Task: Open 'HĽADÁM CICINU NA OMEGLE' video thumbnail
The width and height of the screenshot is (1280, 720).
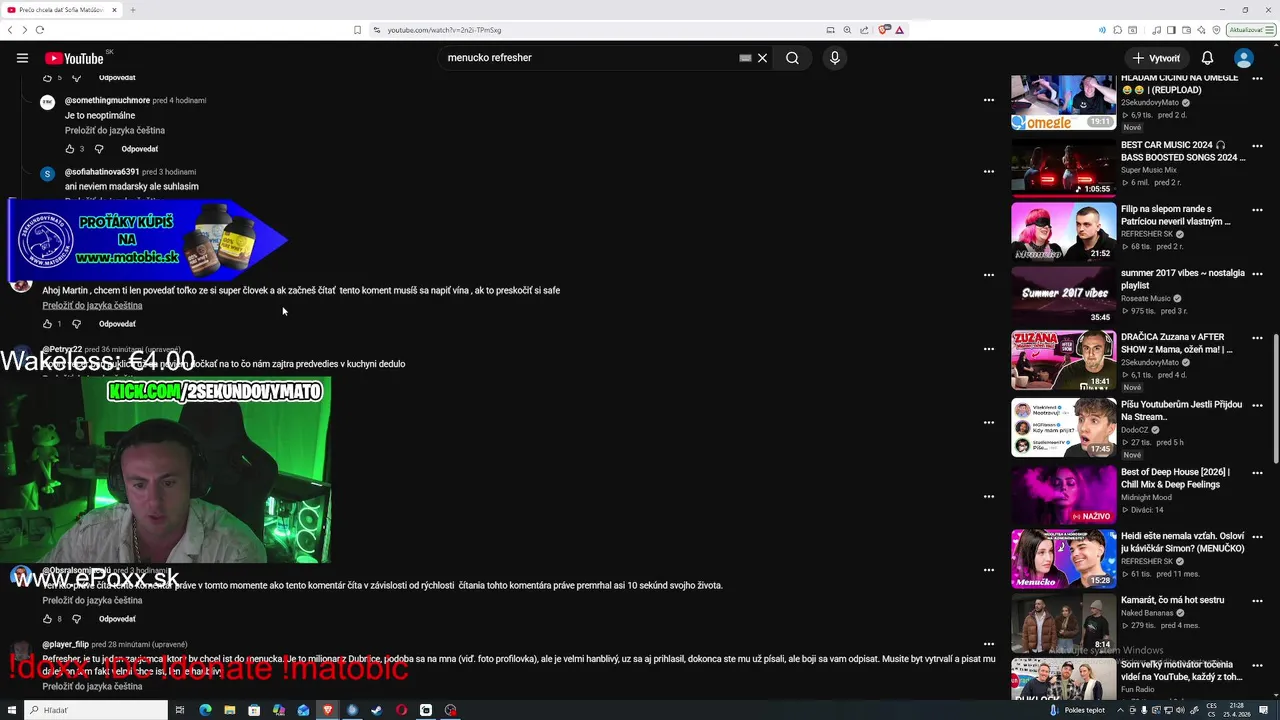Action: pos(1063,102)
